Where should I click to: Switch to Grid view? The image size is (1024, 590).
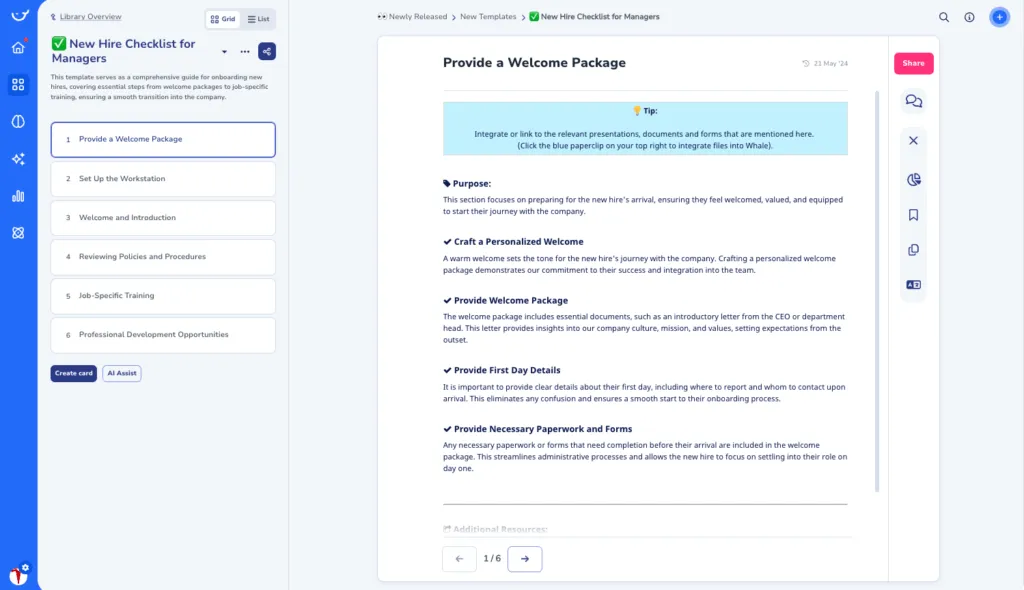[x=223, y=19]
